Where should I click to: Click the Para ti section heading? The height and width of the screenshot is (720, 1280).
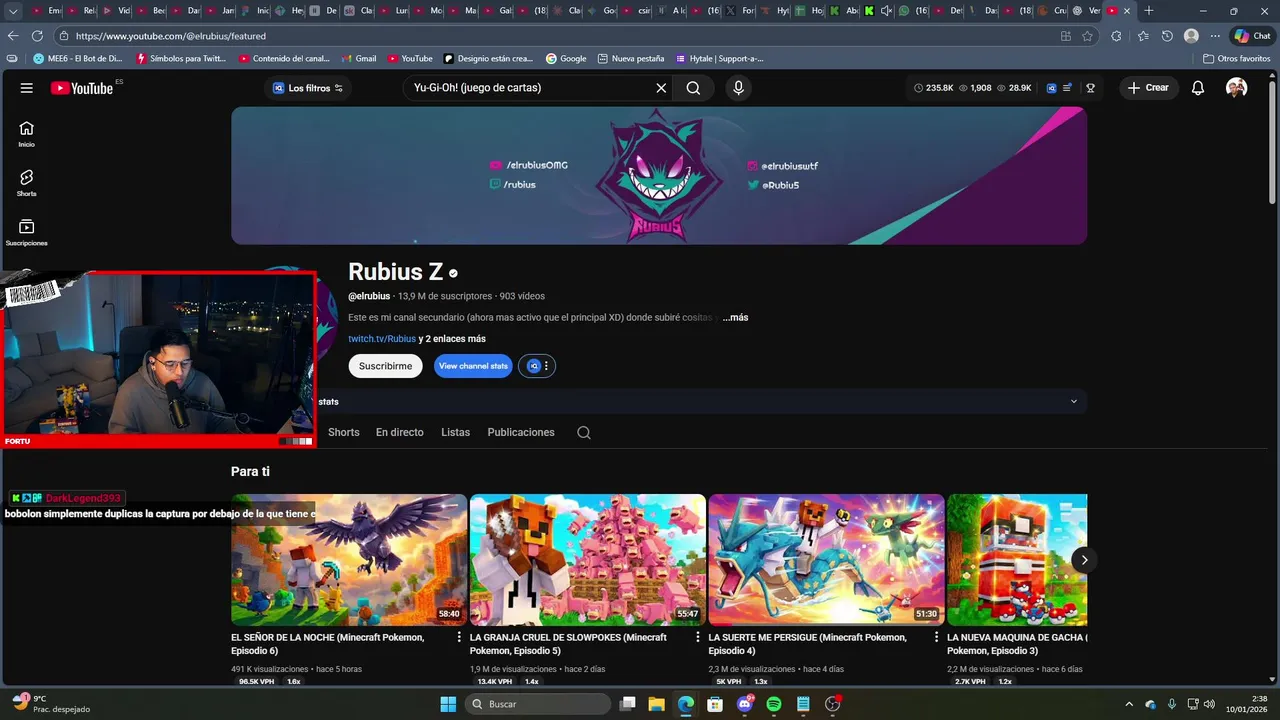pos(250,471)
